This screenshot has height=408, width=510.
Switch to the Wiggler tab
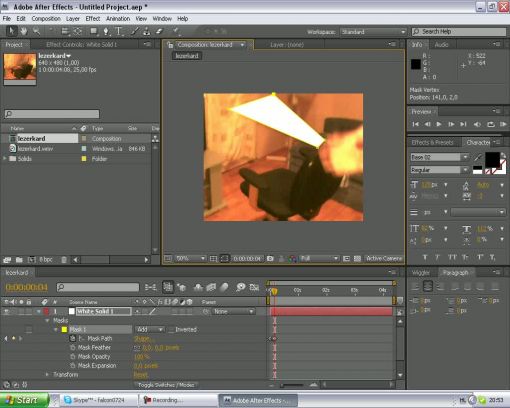click(421, 273)
